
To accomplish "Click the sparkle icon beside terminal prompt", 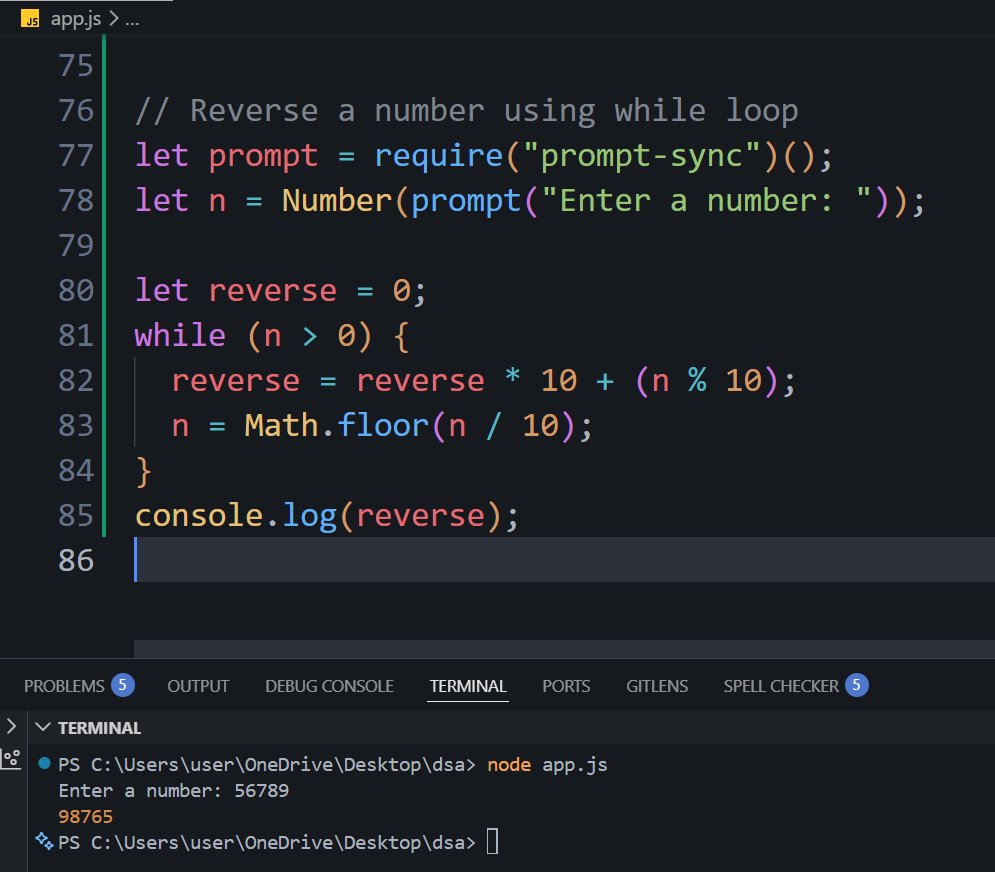I will (x=44, y=842).
